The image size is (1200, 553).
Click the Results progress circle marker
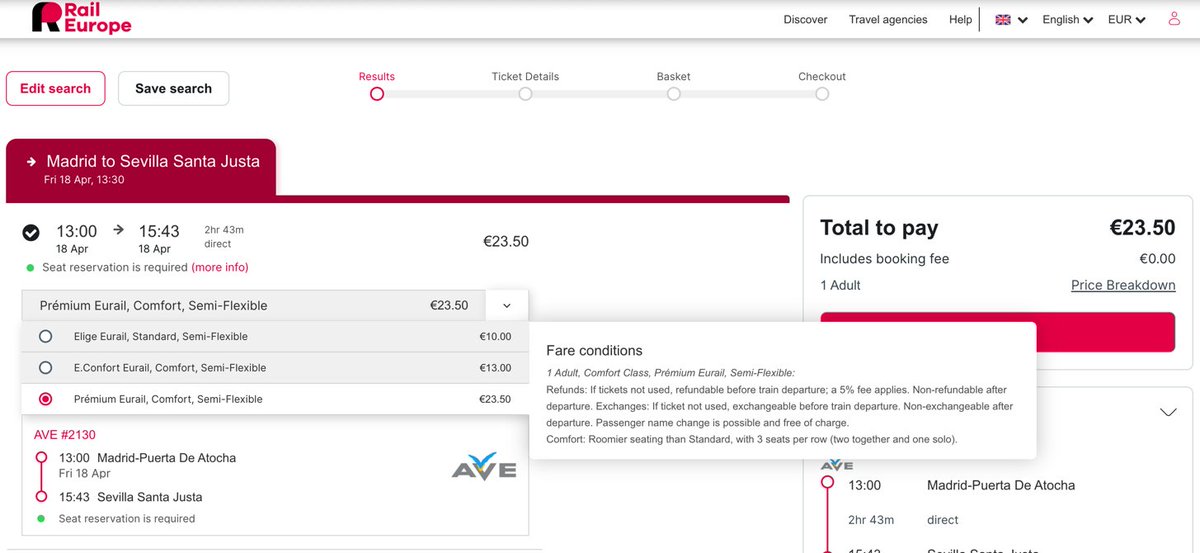coord(377,94)
